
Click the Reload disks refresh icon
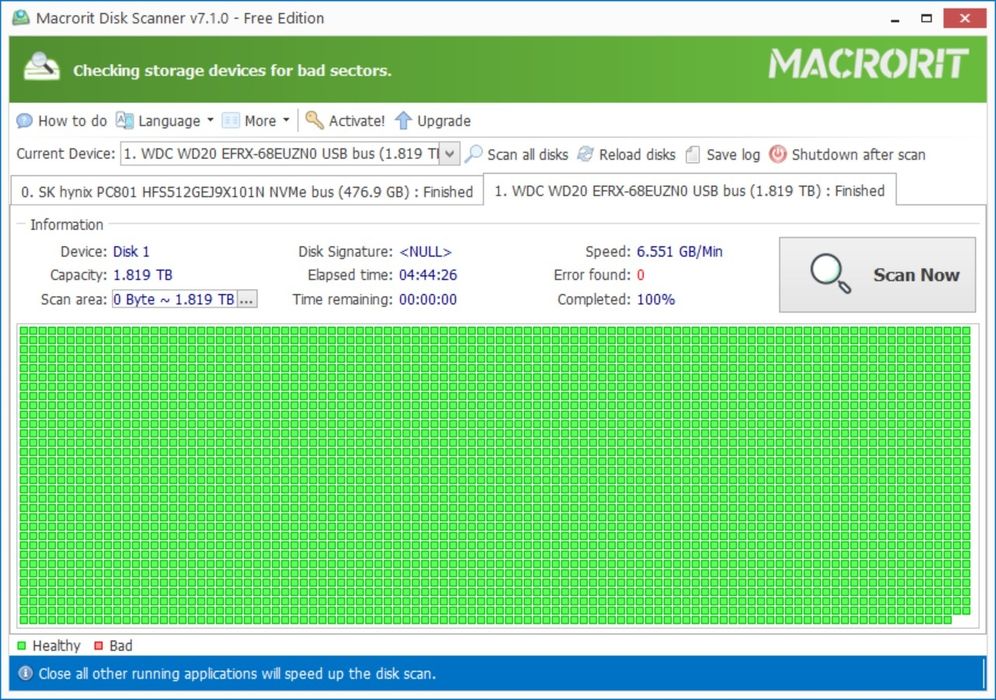pyautogui.click(x=585, y=154)
